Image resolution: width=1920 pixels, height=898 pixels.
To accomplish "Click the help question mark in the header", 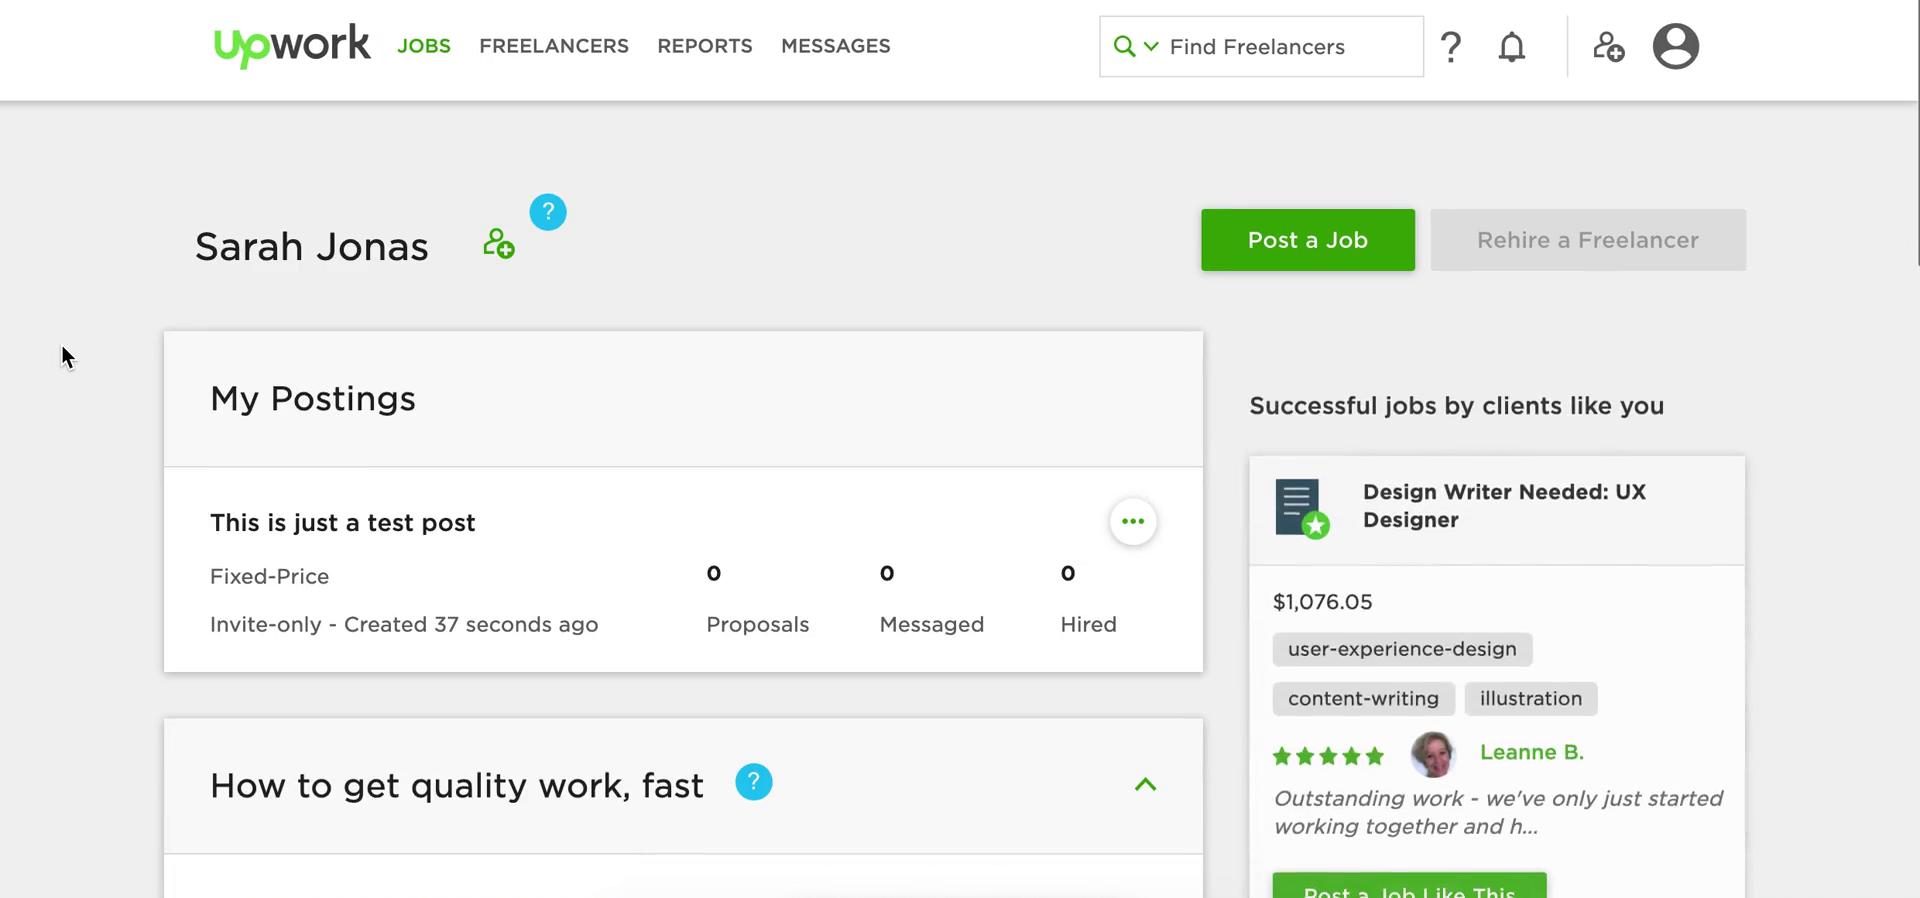I will (1451, 46).
